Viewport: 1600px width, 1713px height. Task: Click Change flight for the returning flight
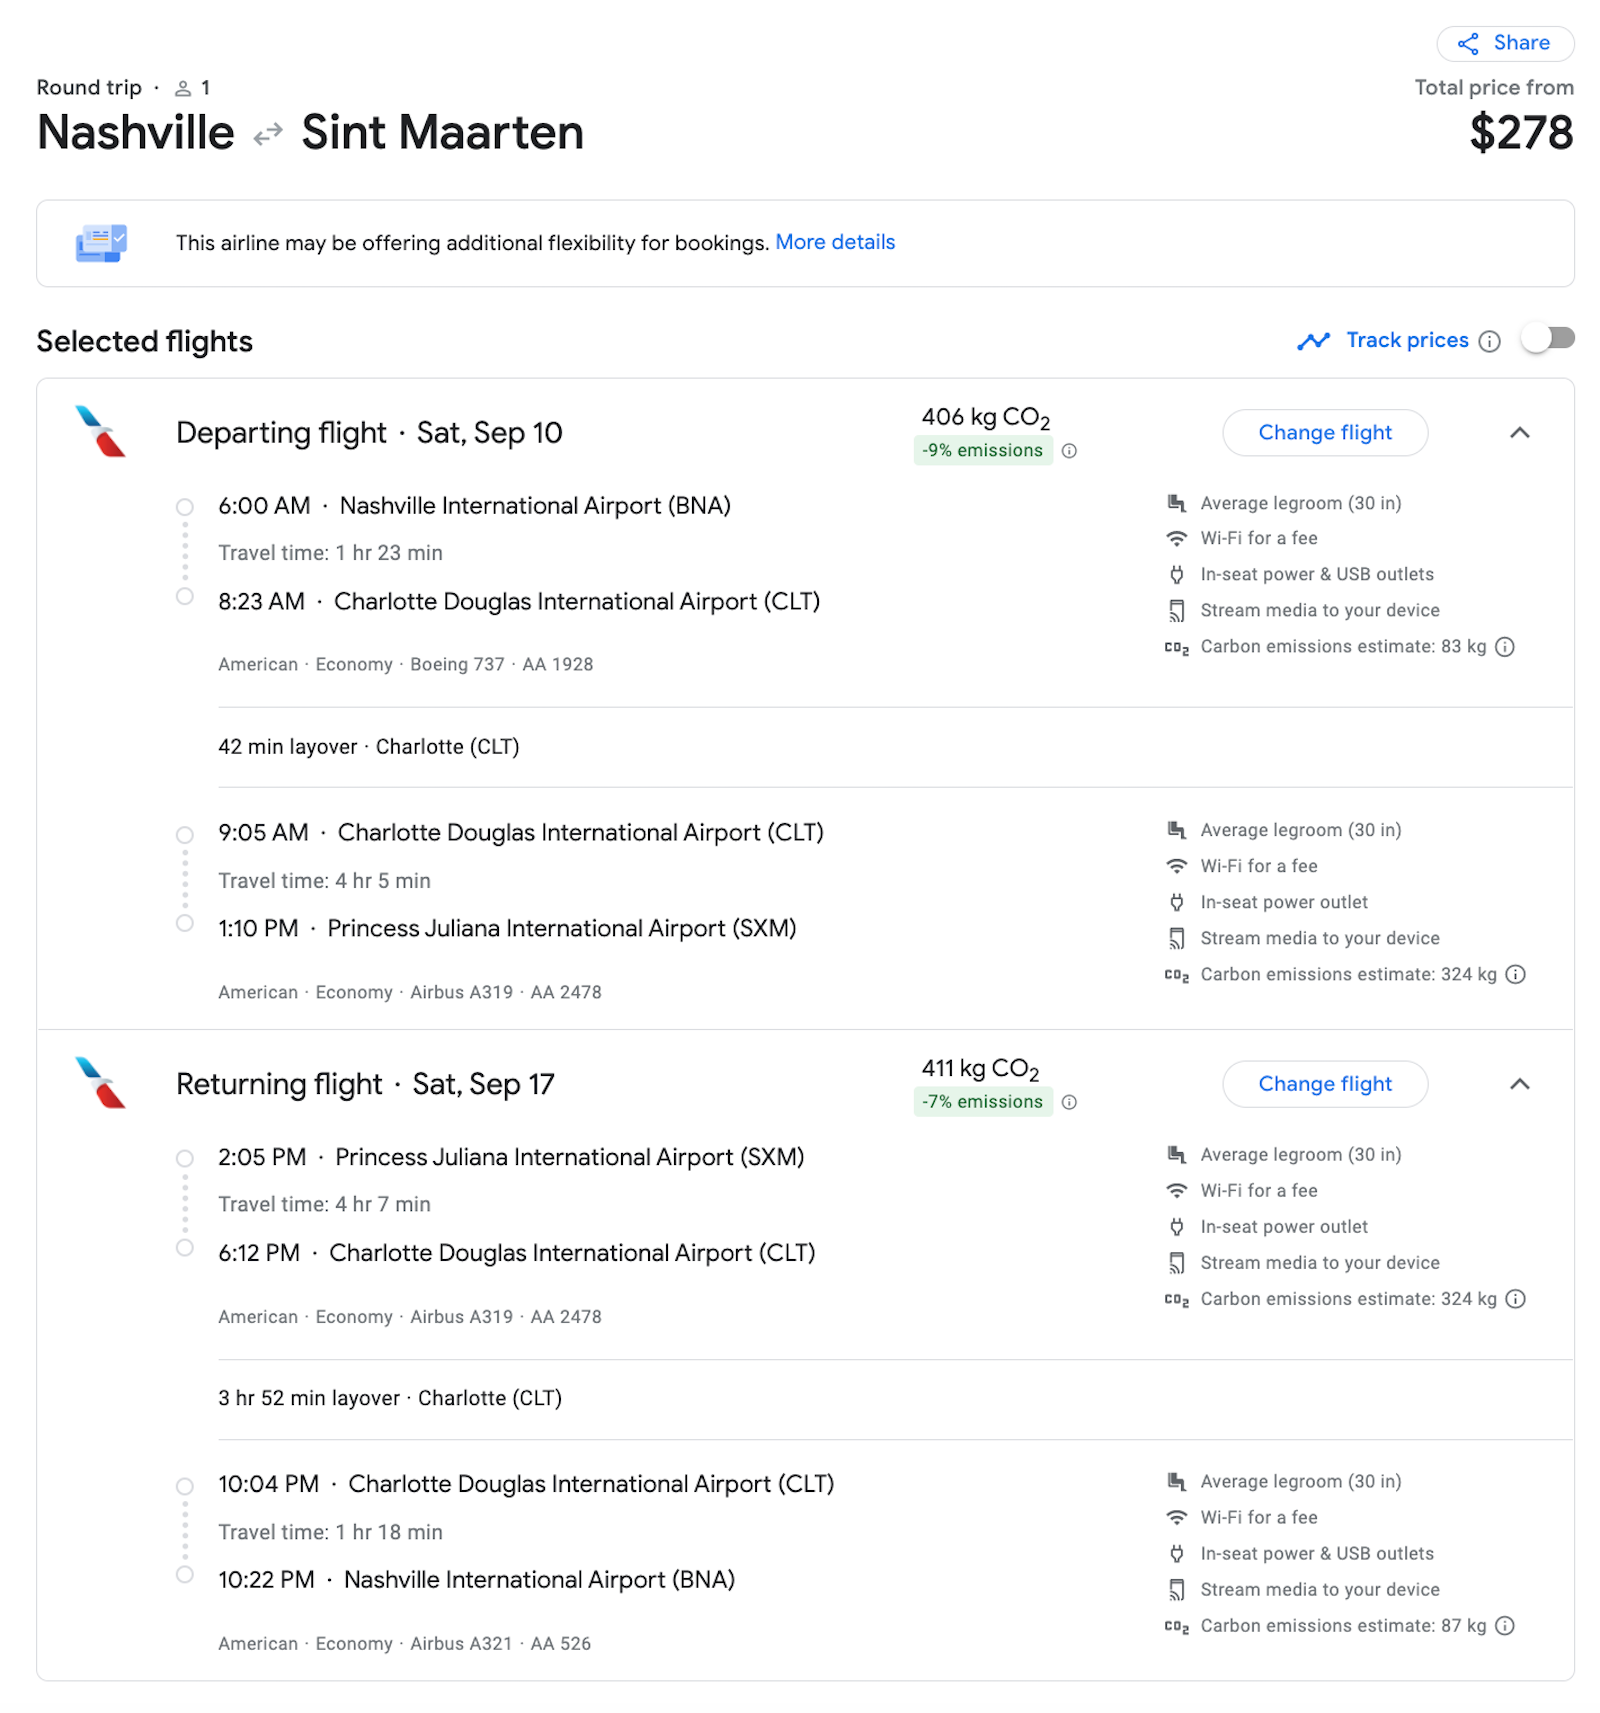[1325, 1084]
